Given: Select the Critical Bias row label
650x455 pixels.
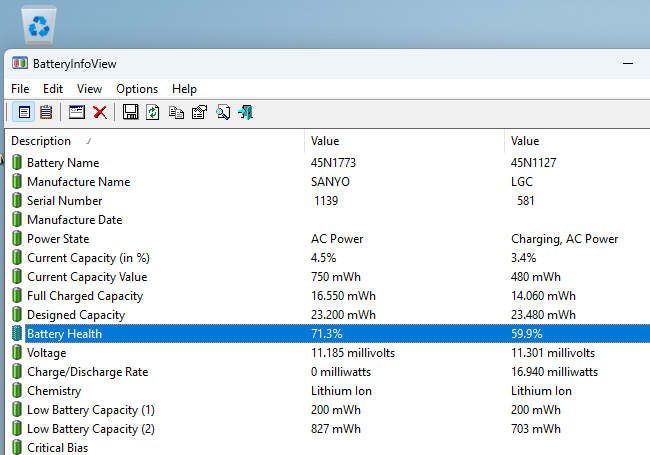Looking at the screenshot, I should pyautogui.click(x=58, y=448).
